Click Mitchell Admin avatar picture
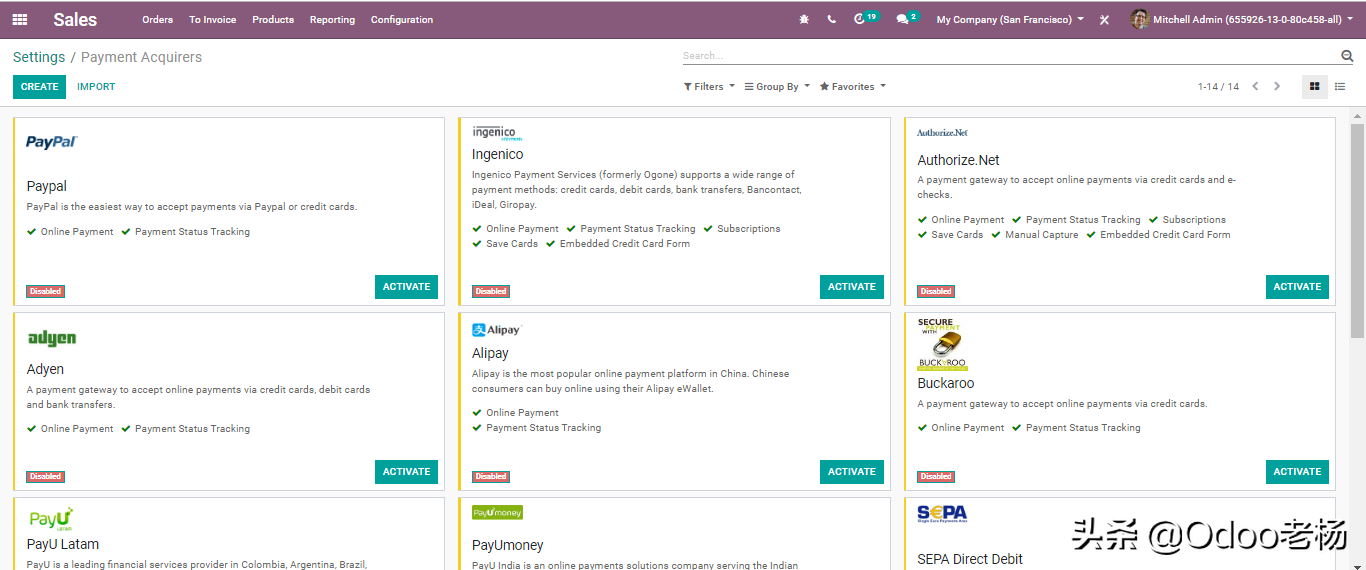This screenshot has height=570, width=1366. (1139, 19)
